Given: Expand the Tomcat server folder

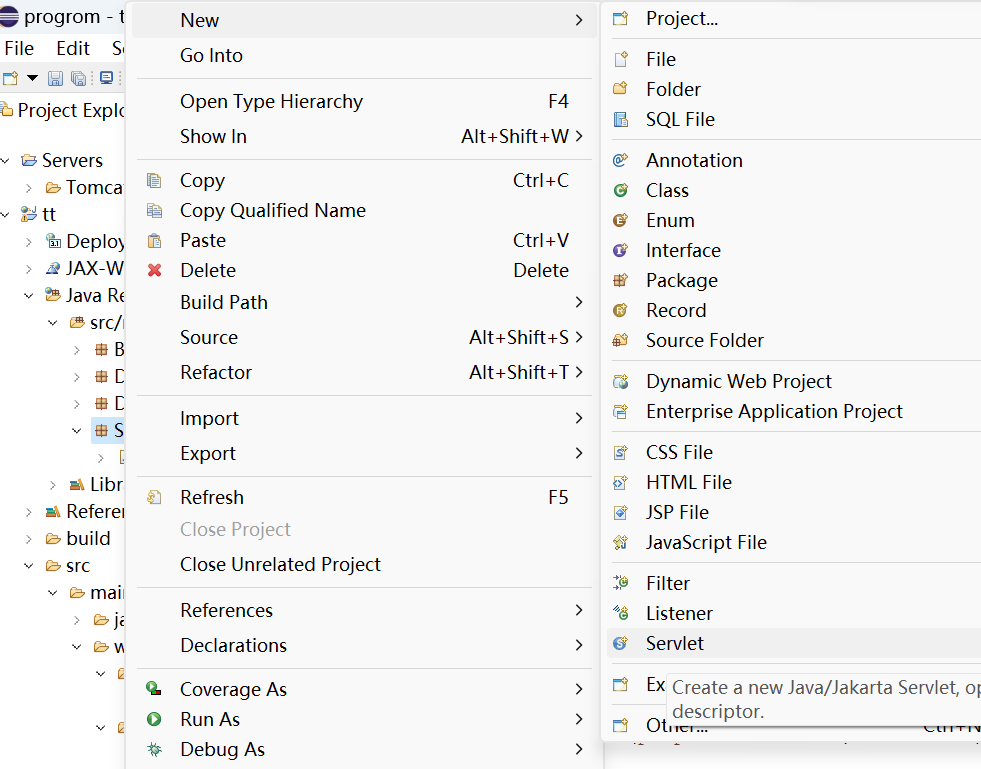Looking at the screenshot, I should [x=29, y=188].
